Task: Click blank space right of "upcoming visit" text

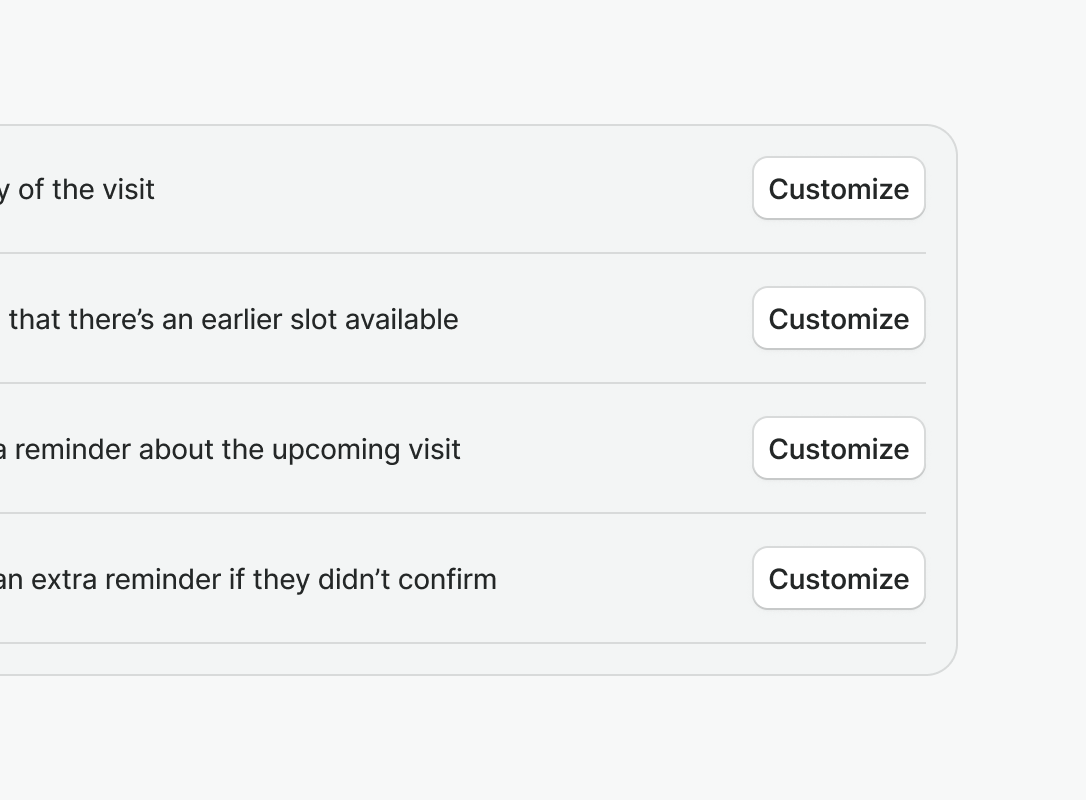Action: click(x=600, y=450)
